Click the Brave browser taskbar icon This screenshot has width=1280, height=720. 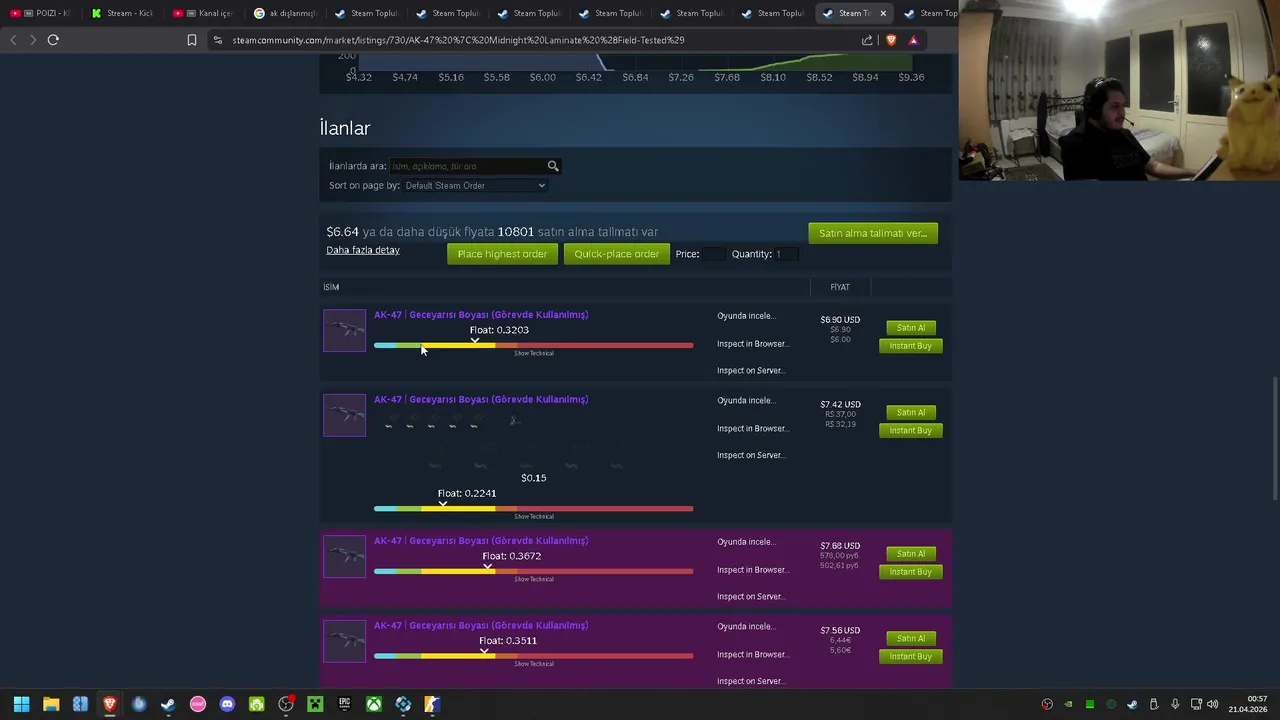point(110,704)
